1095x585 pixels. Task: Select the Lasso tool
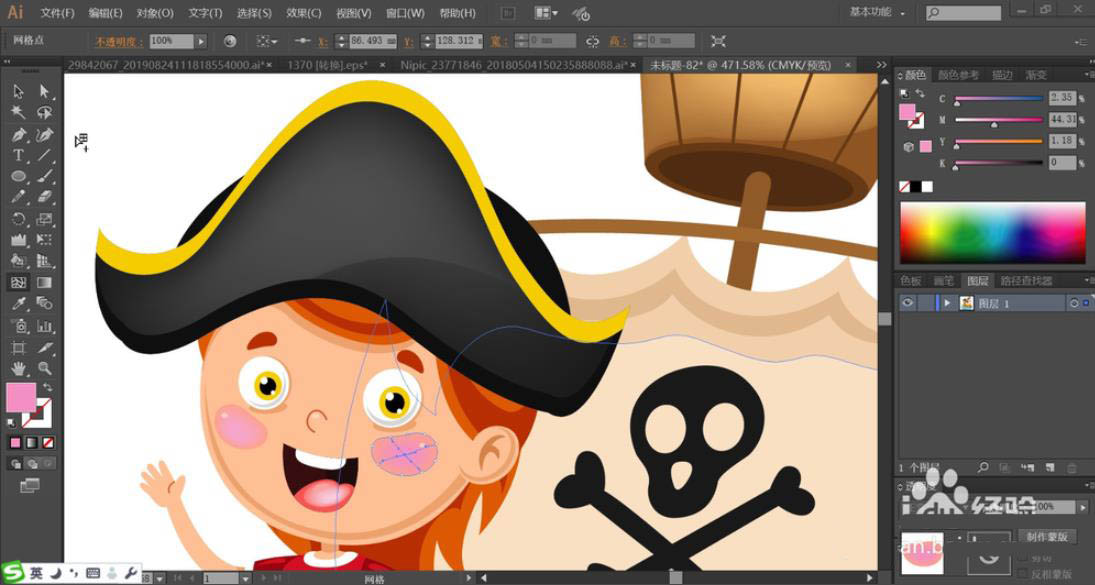44,112
